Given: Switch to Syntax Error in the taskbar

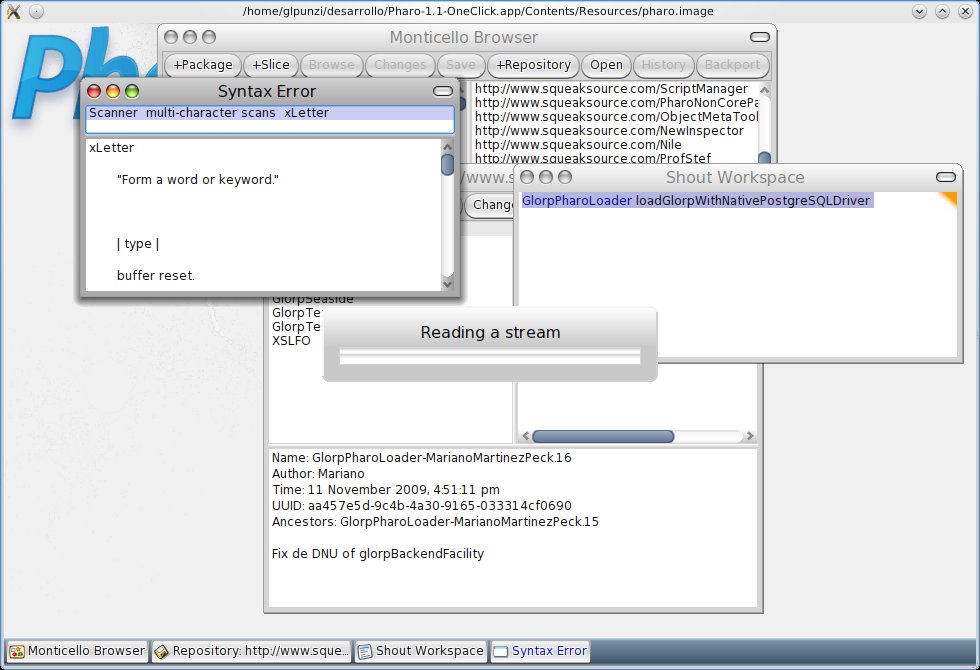Looking at the screenshot, I should 540,651.
